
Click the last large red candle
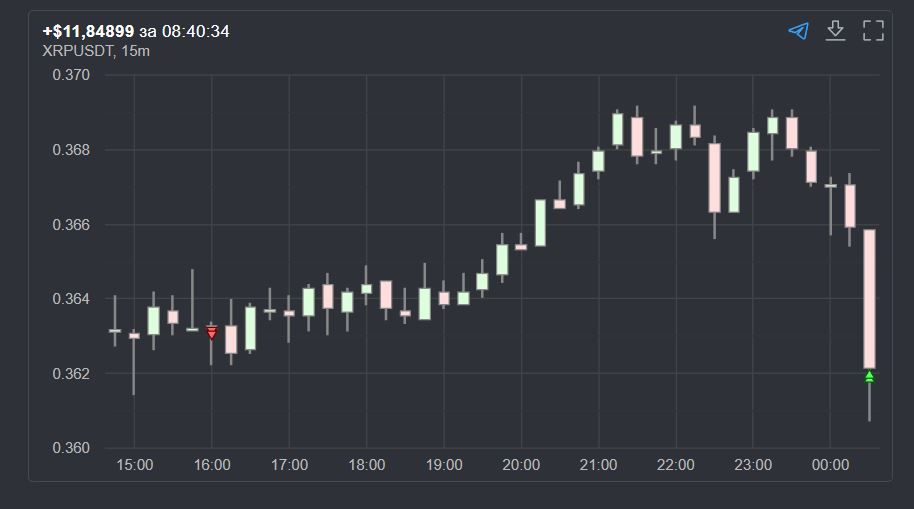click(x=869, y=298)
